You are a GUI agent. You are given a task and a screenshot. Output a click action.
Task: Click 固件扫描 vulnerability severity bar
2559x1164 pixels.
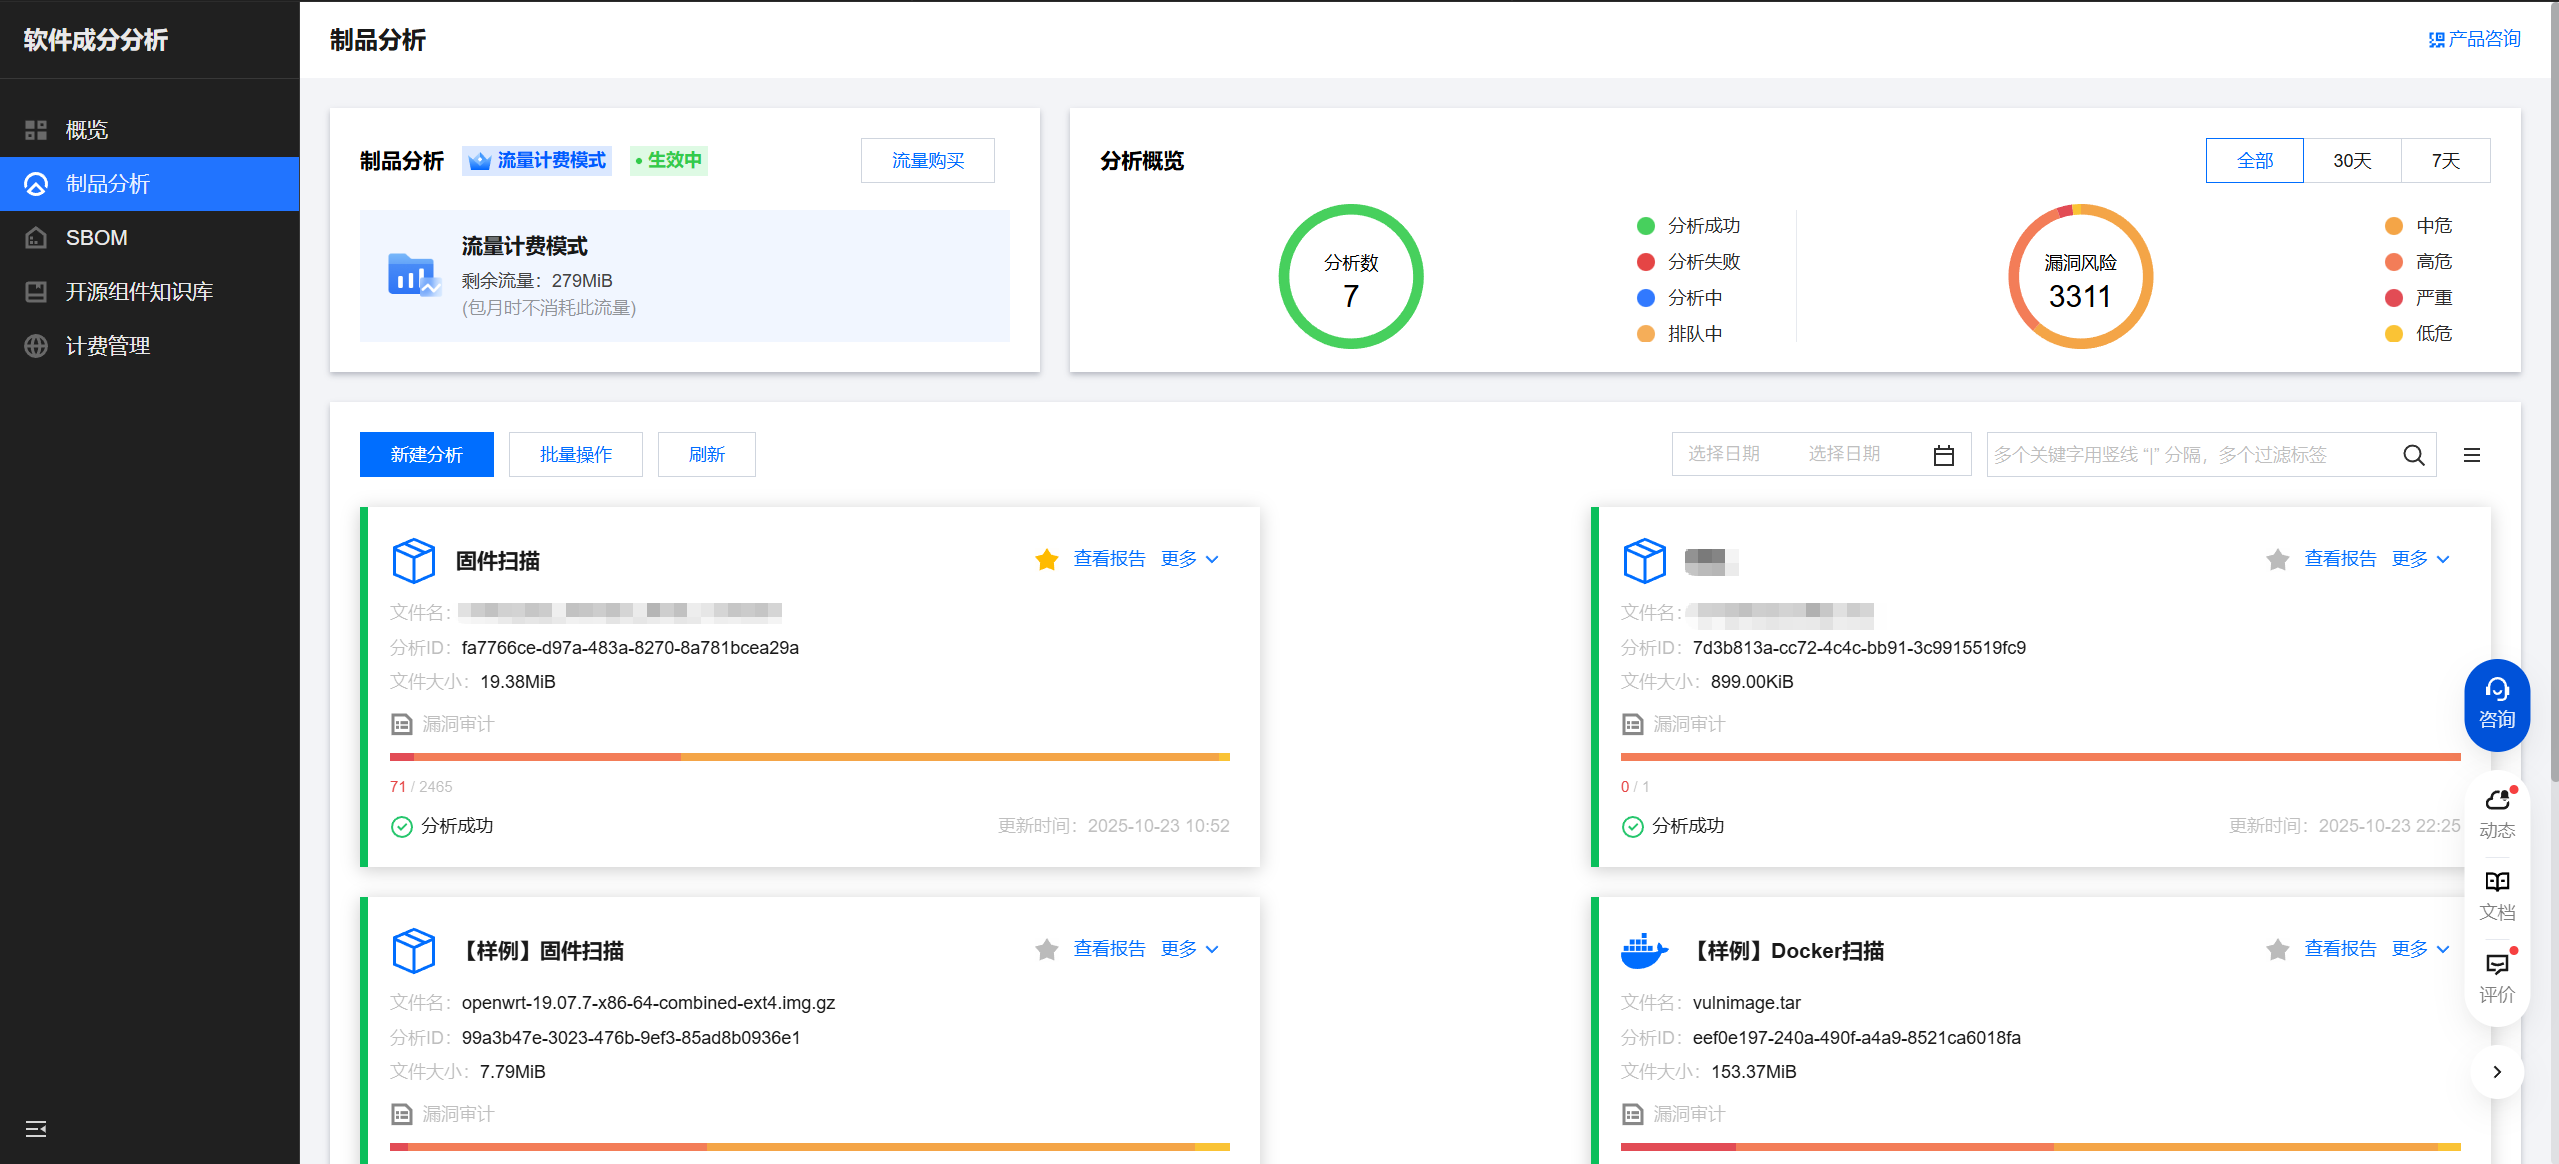(809, 757)
